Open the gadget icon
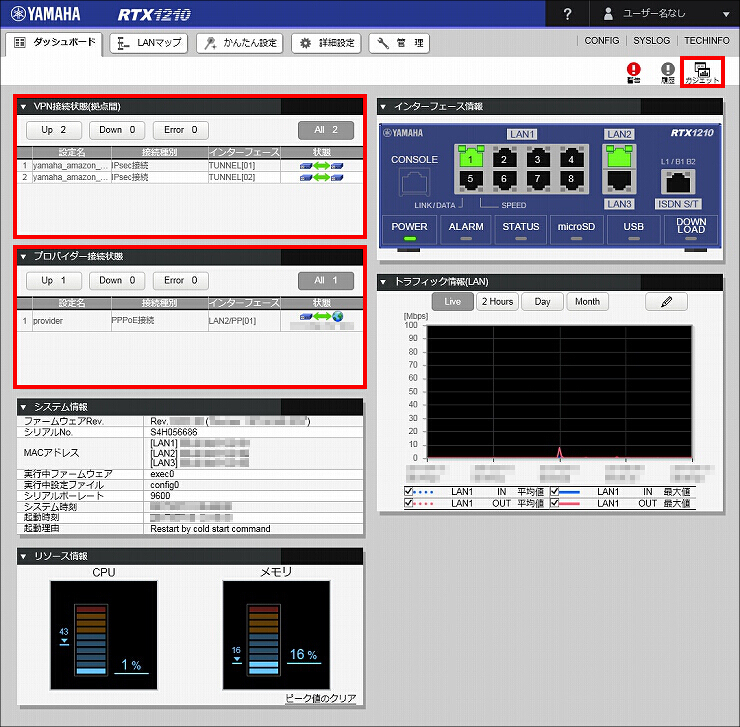Screen dimensions: 740x727 pyautogui.click(x=702, y=73)
